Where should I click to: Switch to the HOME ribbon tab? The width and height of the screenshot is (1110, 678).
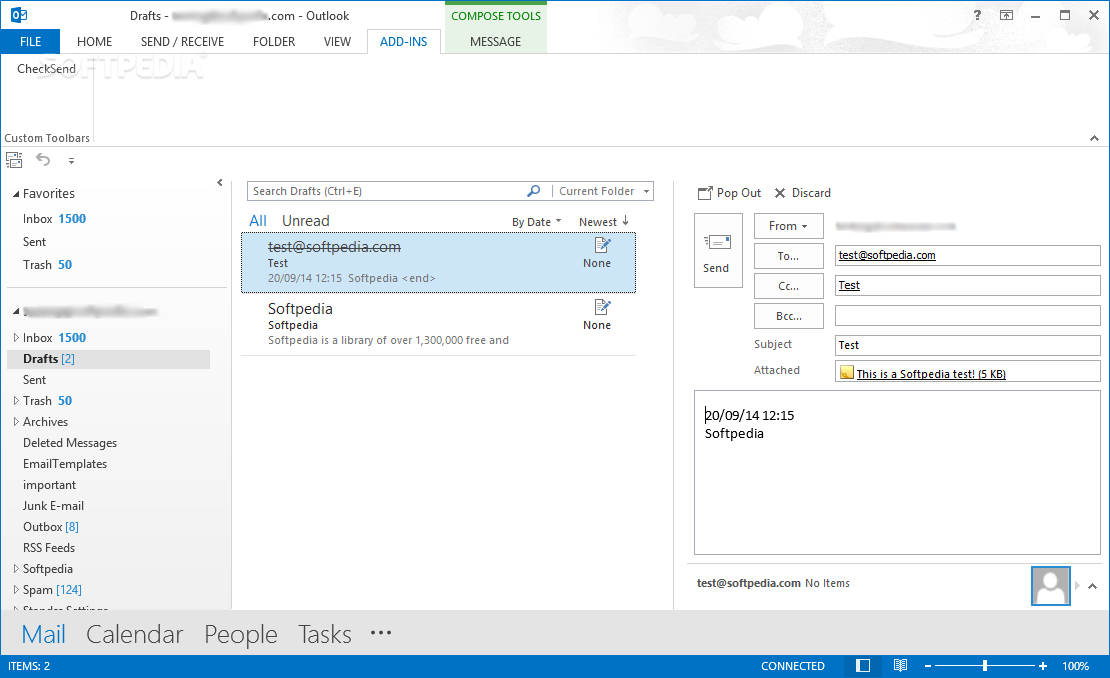[x=94, y=42]
